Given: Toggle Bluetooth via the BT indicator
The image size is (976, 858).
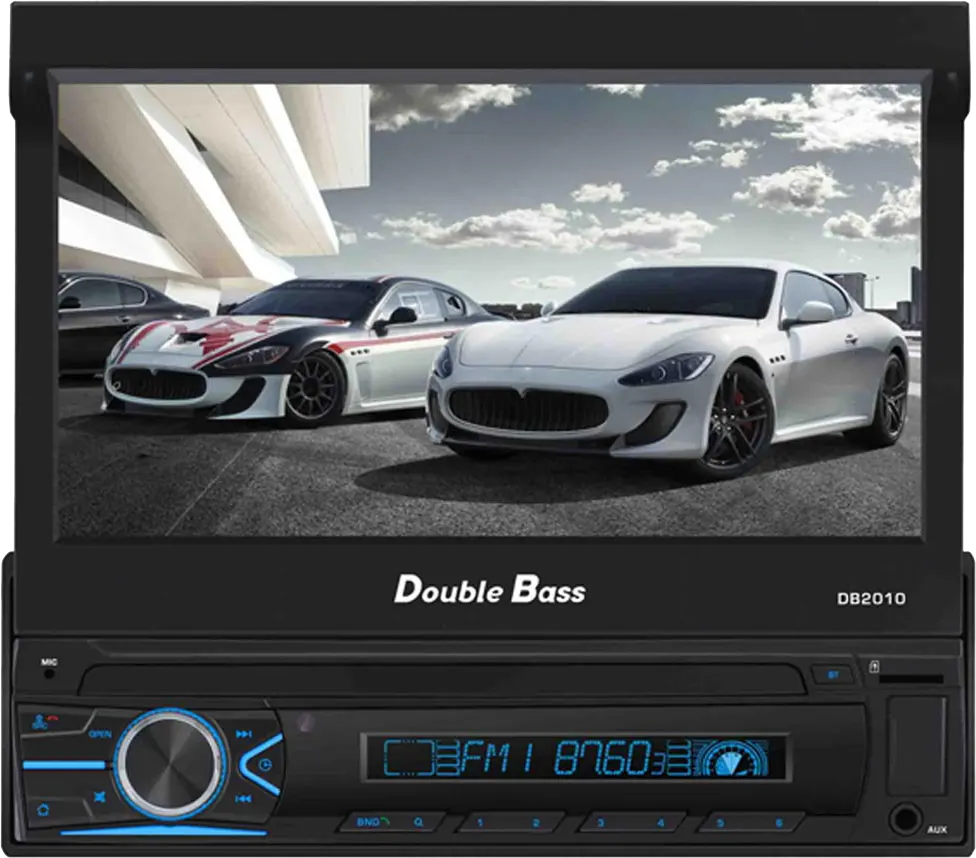Looking at the screenshot, I should 833,674.
